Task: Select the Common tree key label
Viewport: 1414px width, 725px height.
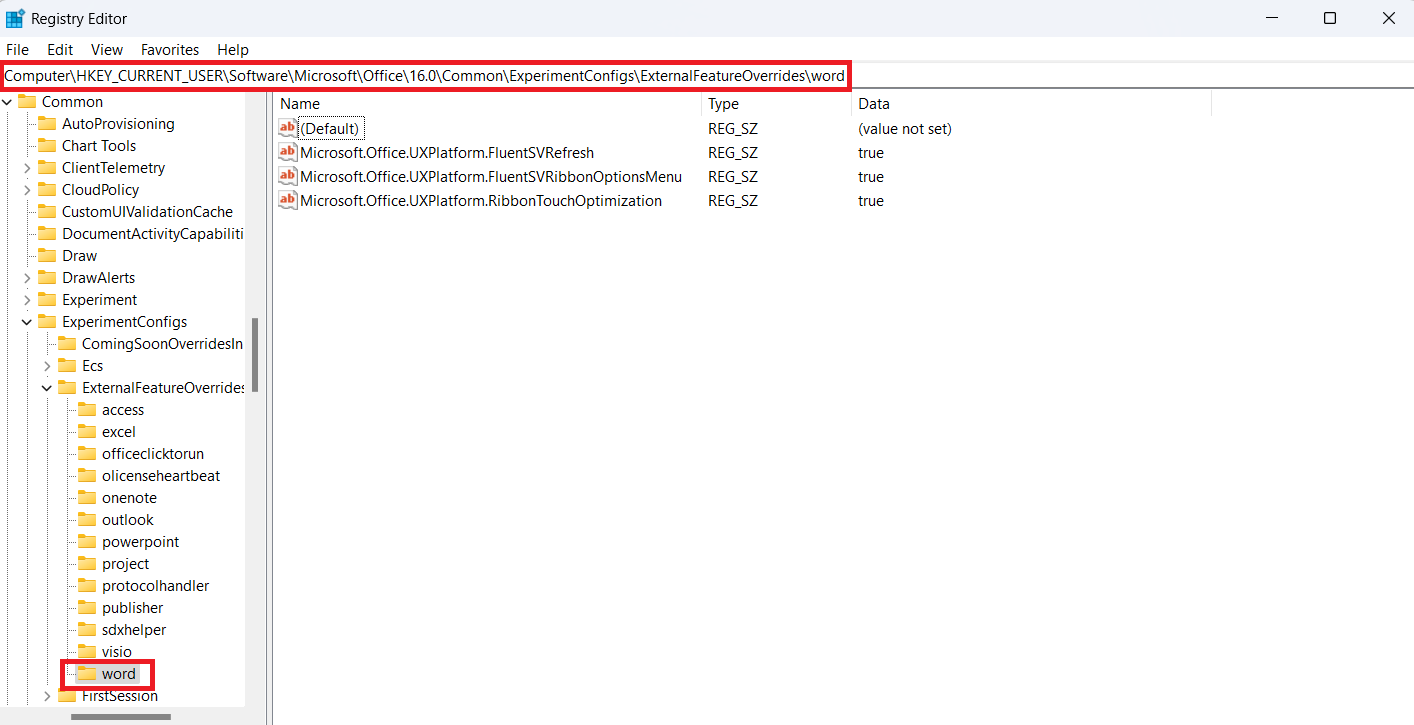Action: pyautogui.click(x=72, y=102)
